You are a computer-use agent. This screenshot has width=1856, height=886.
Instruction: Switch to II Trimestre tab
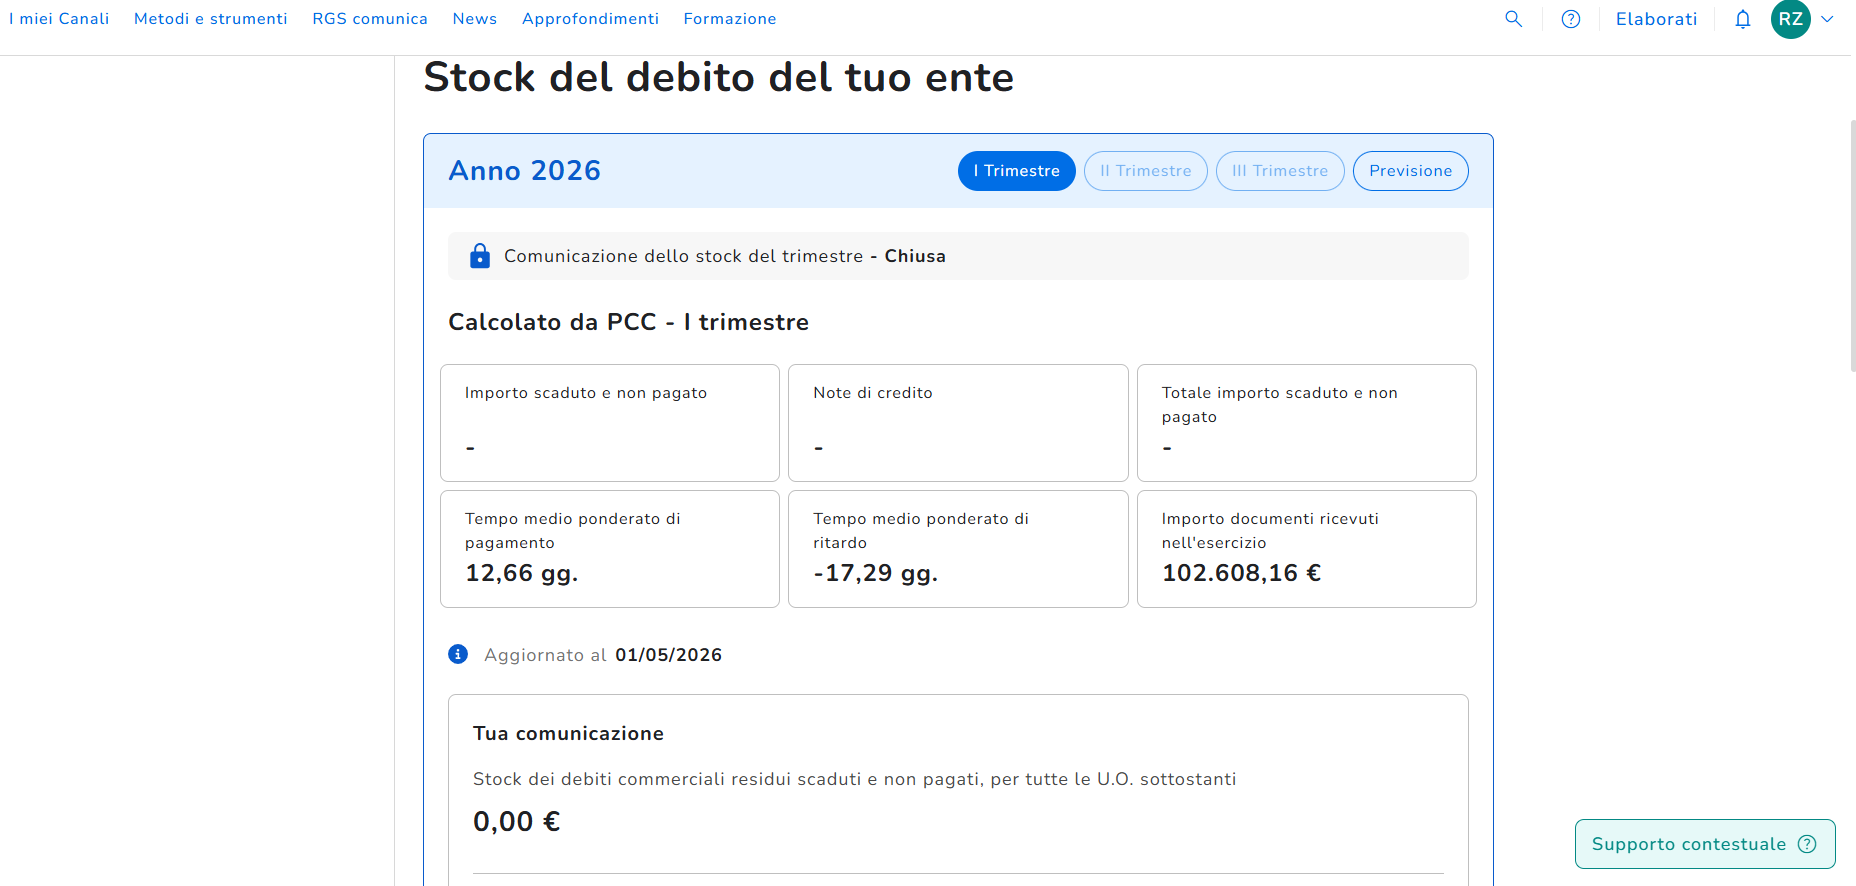click(1146, 171)
